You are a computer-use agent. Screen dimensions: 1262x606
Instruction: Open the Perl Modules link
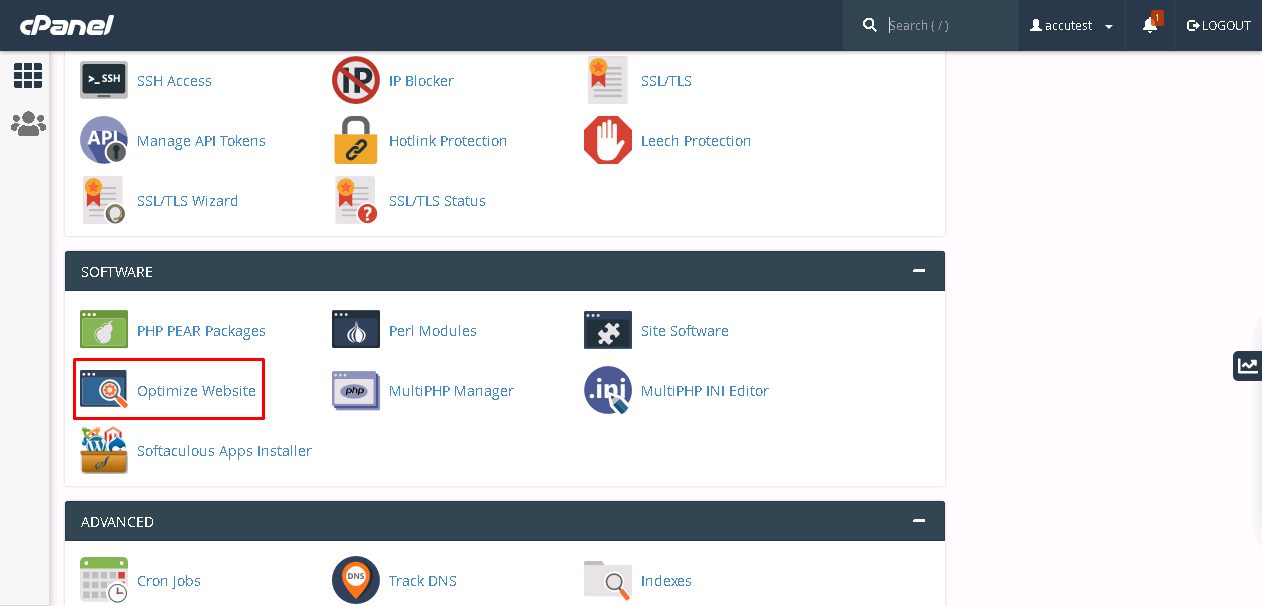tap(433, 331)
